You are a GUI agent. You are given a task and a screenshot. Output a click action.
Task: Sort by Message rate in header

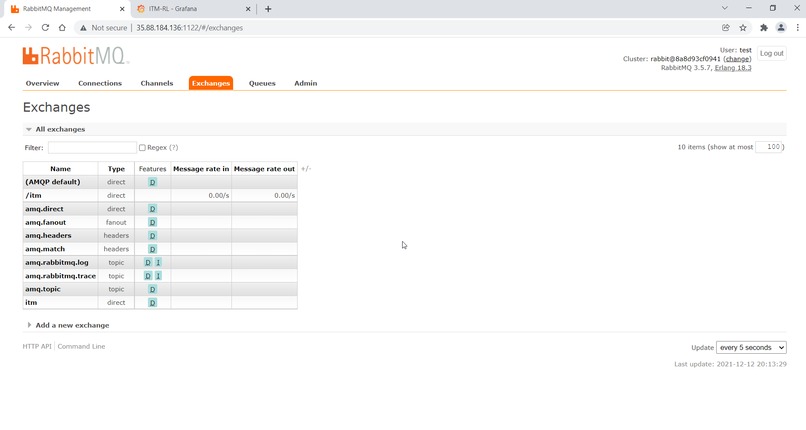[x=201, y=169]
